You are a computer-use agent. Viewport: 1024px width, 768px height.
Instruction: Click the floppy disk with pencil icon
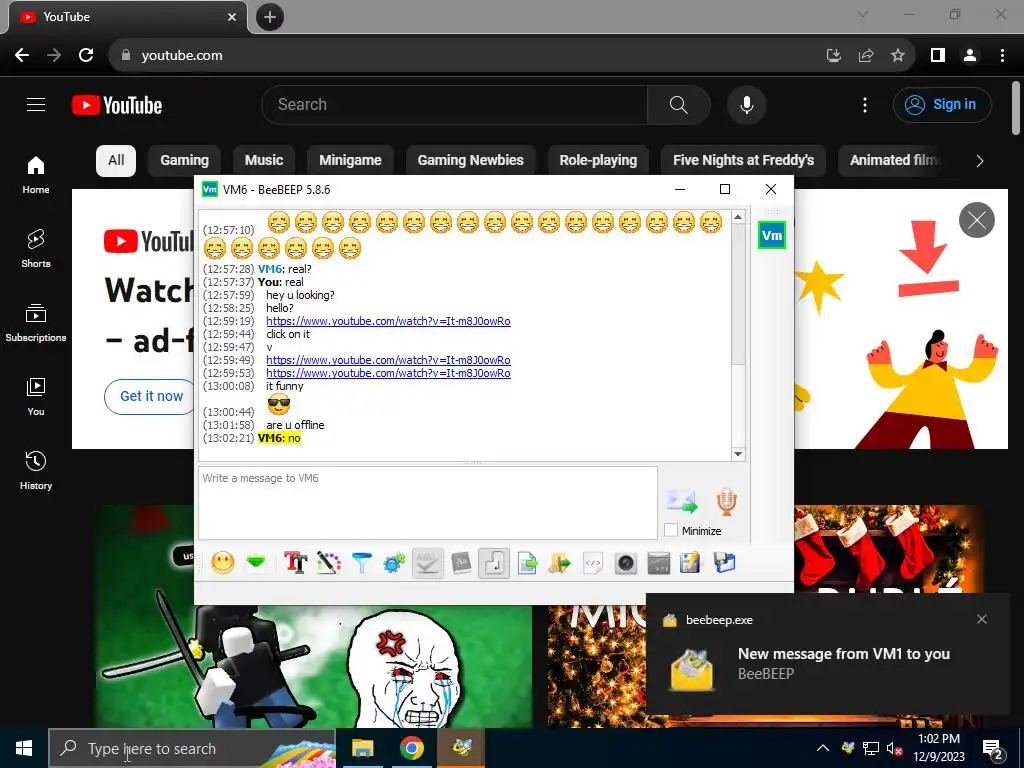coord(690,562)
